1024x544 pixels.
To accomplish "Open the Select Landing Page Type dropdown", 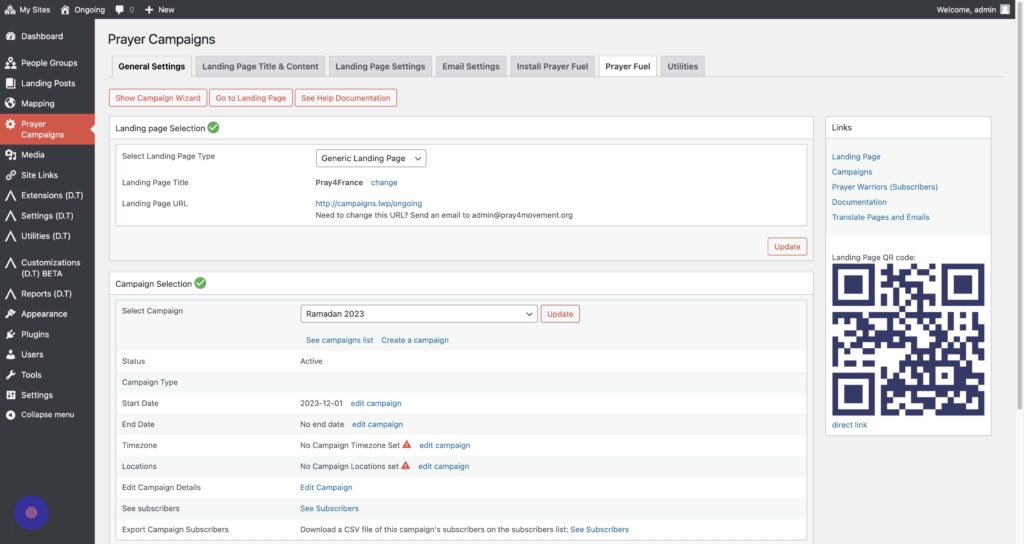I will (371, 158).
